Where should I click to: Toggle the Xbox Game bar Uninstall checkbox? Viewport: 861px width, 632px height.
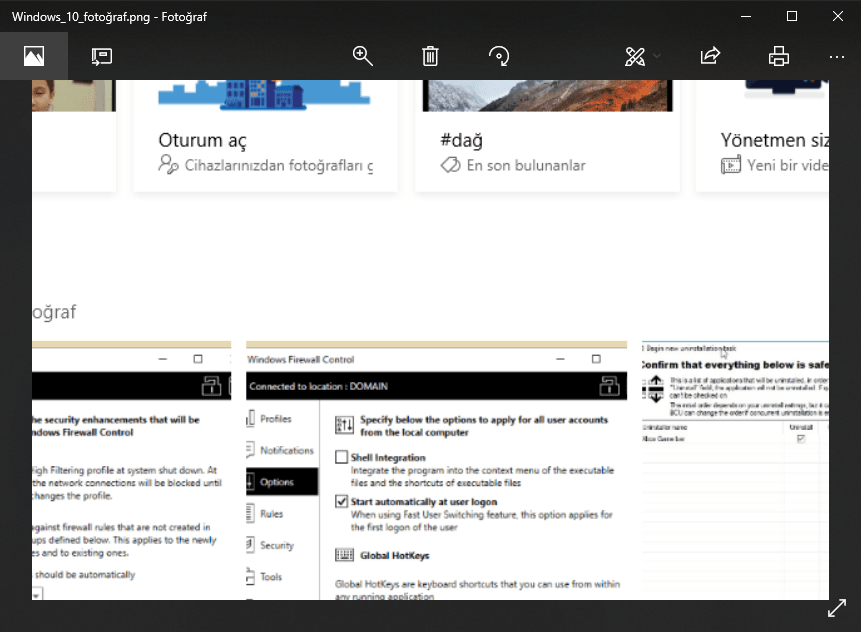click(801, 439)
